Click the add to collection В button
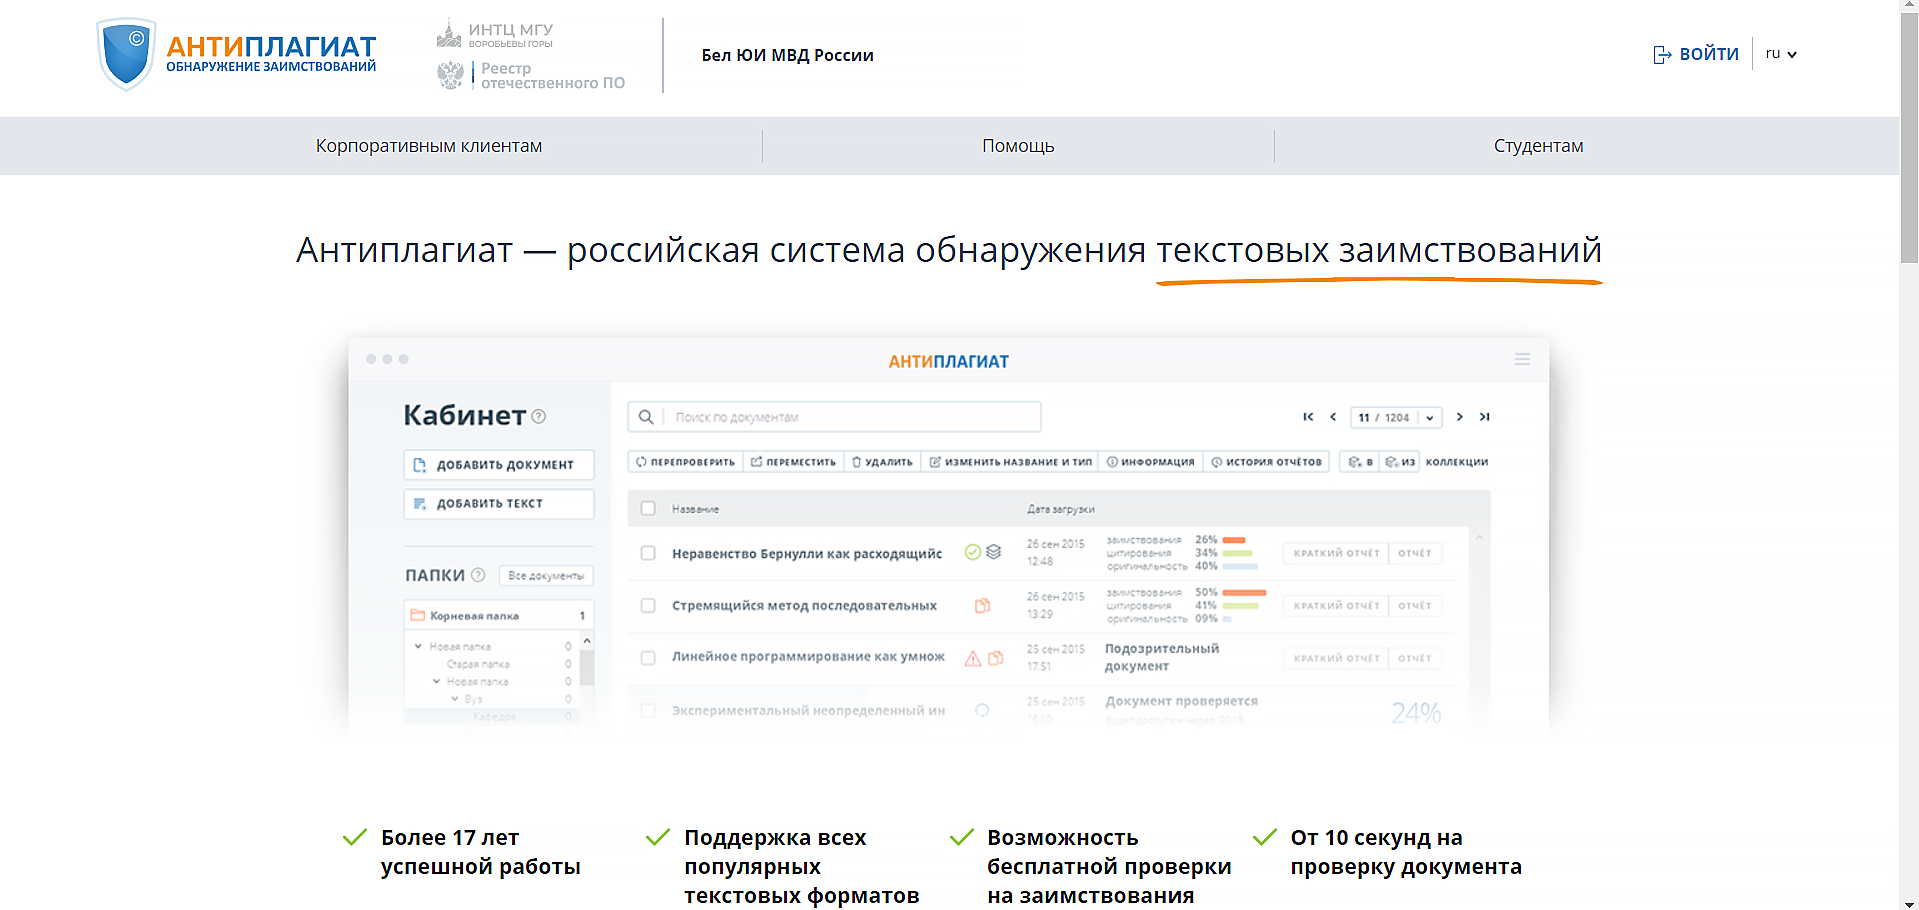1919x910 pixels. click(1360, 462)
